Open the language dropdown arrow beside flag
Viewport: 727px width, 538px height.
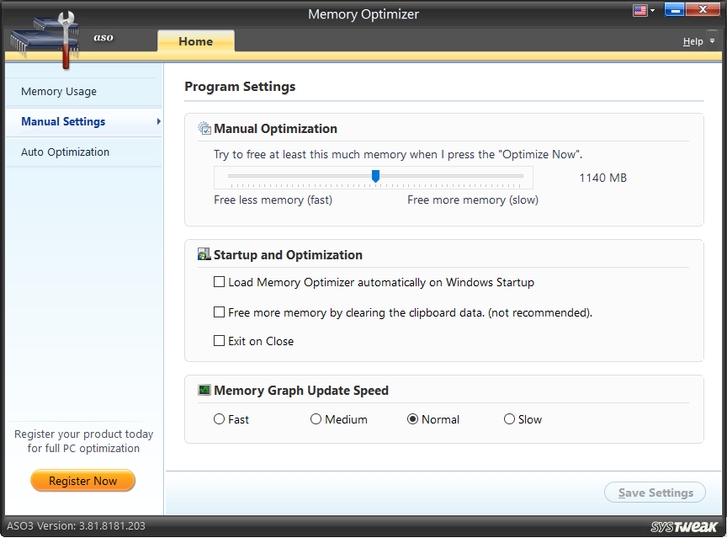(652, 10)
